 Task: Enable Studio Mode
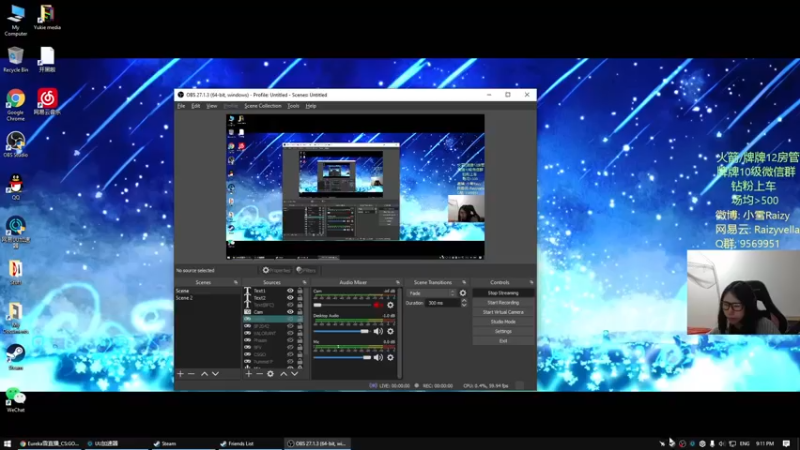coord(503,322)
